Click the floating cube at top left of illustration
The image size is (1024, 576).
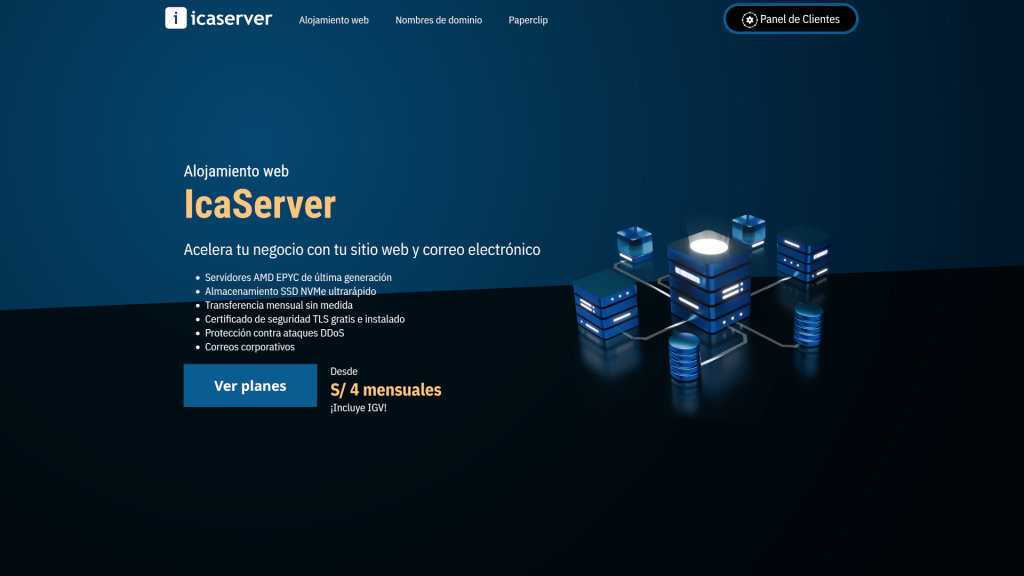[x=634, y=243]
